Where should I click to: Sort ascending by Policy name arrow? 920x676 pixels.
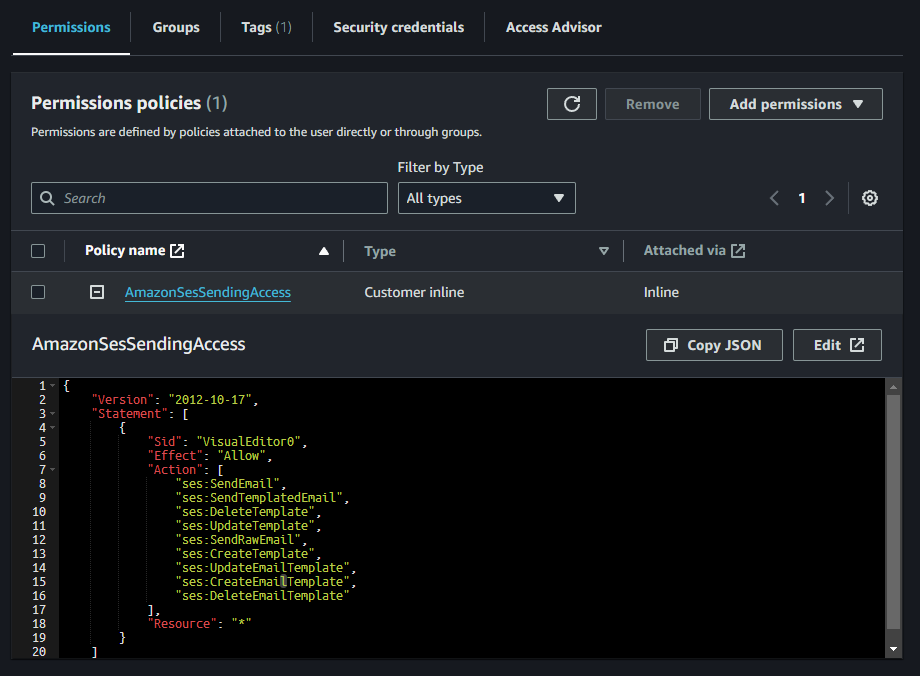click(323, 251)
